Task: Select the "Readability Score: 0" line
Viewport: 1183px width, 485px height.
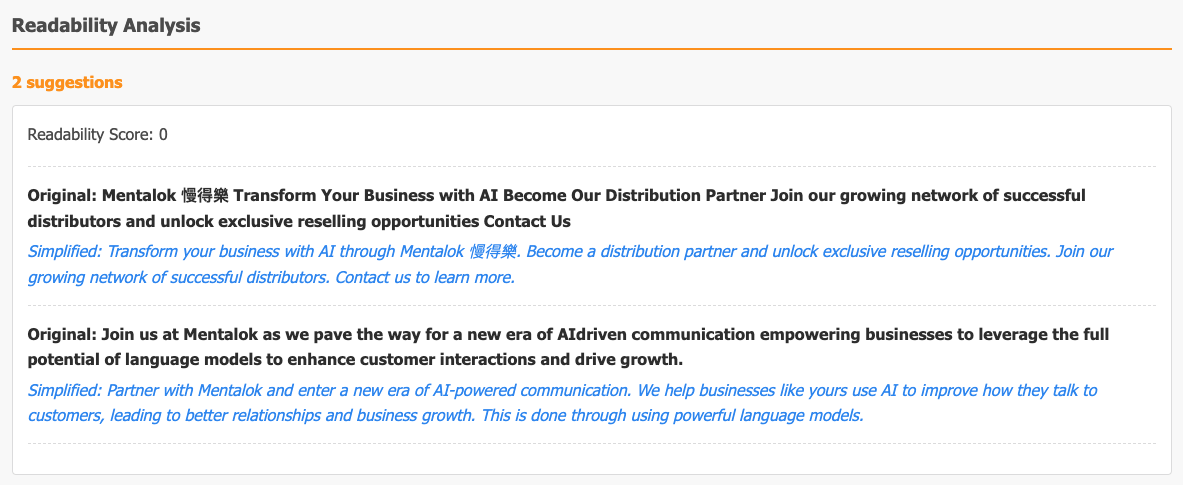Action: [x=97, y=135]
